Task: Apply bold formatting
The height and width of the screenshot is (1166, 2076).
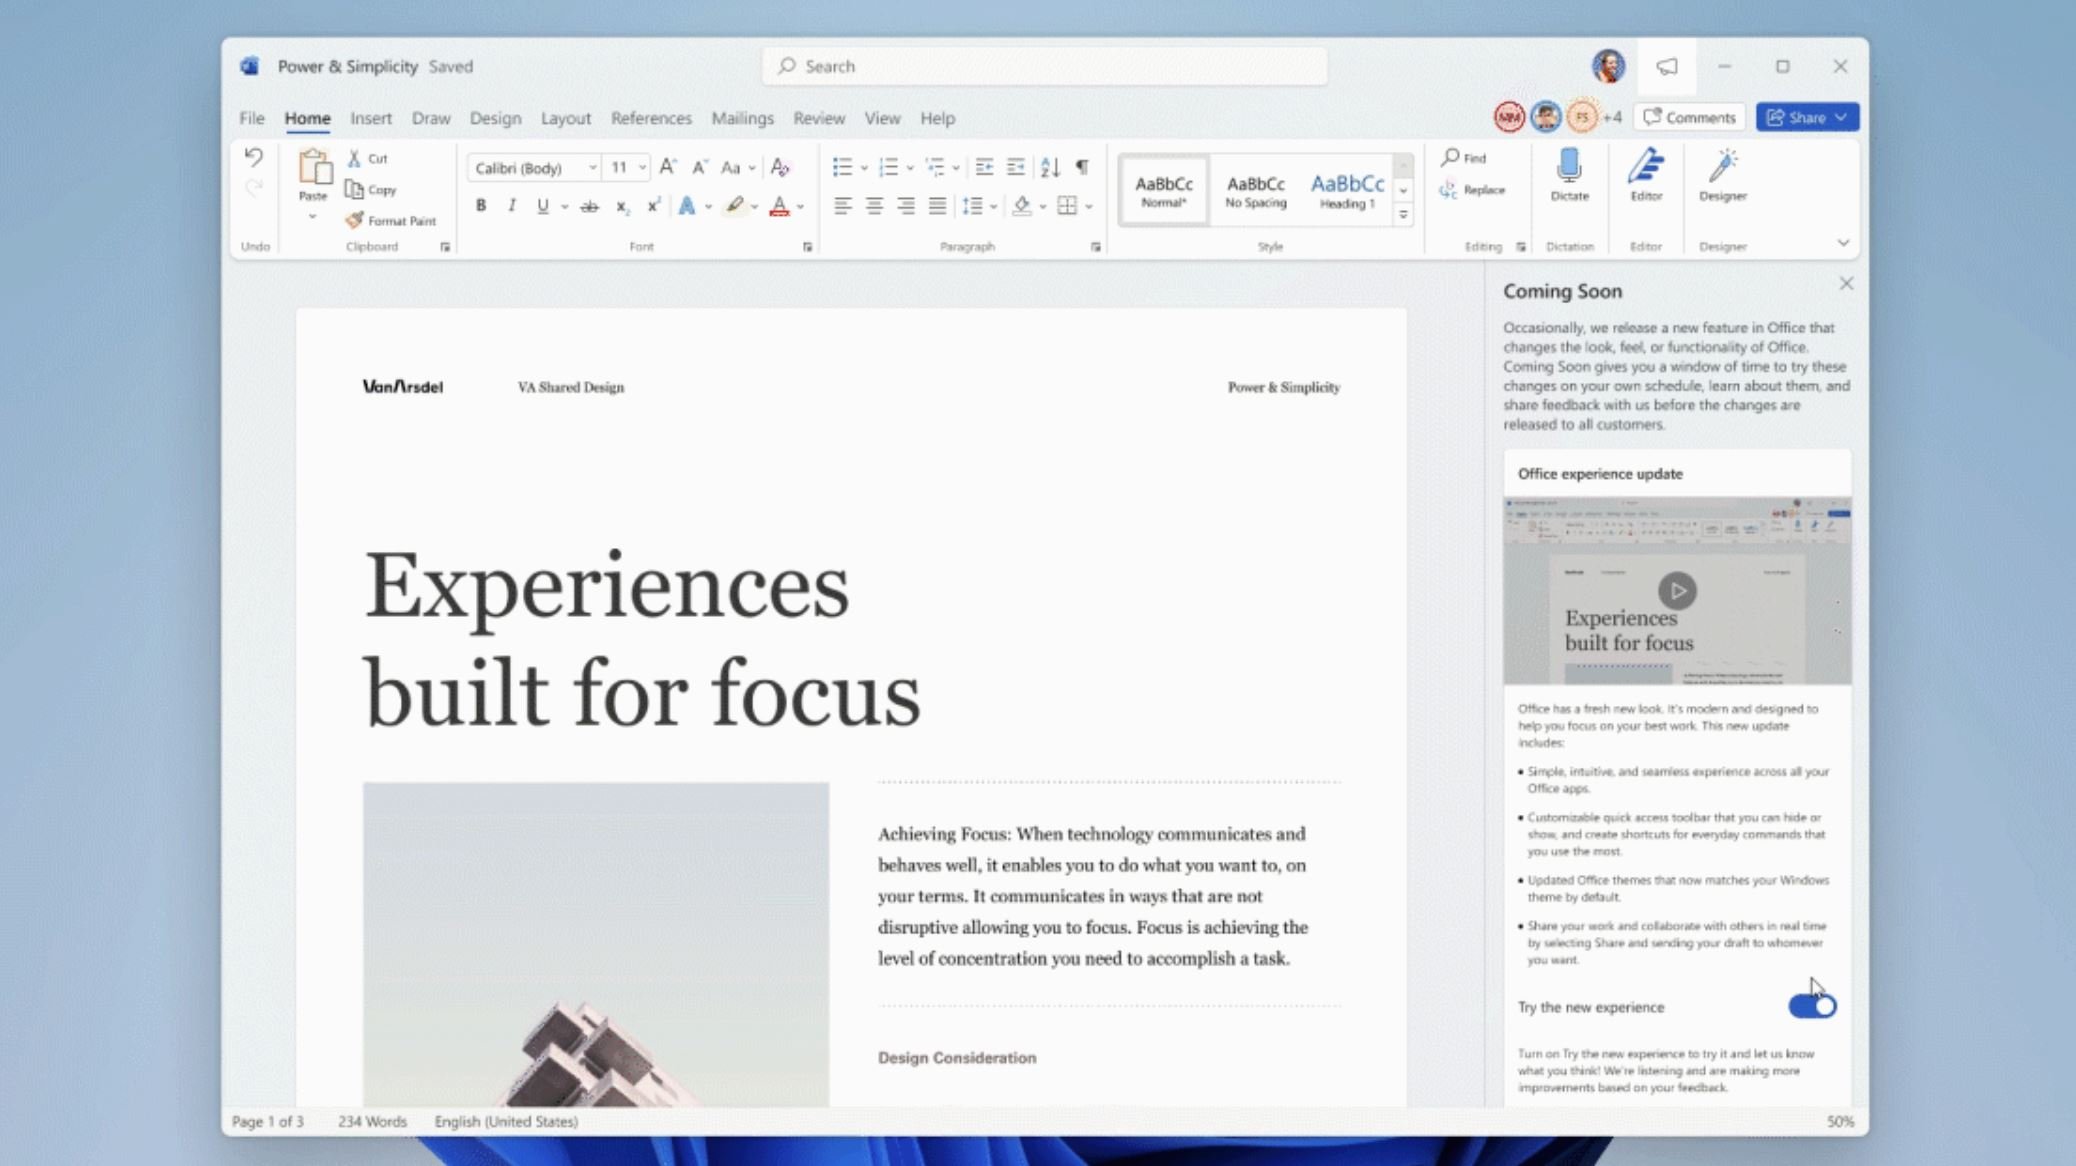Action: pyautogui.click(x=481, y=205)
